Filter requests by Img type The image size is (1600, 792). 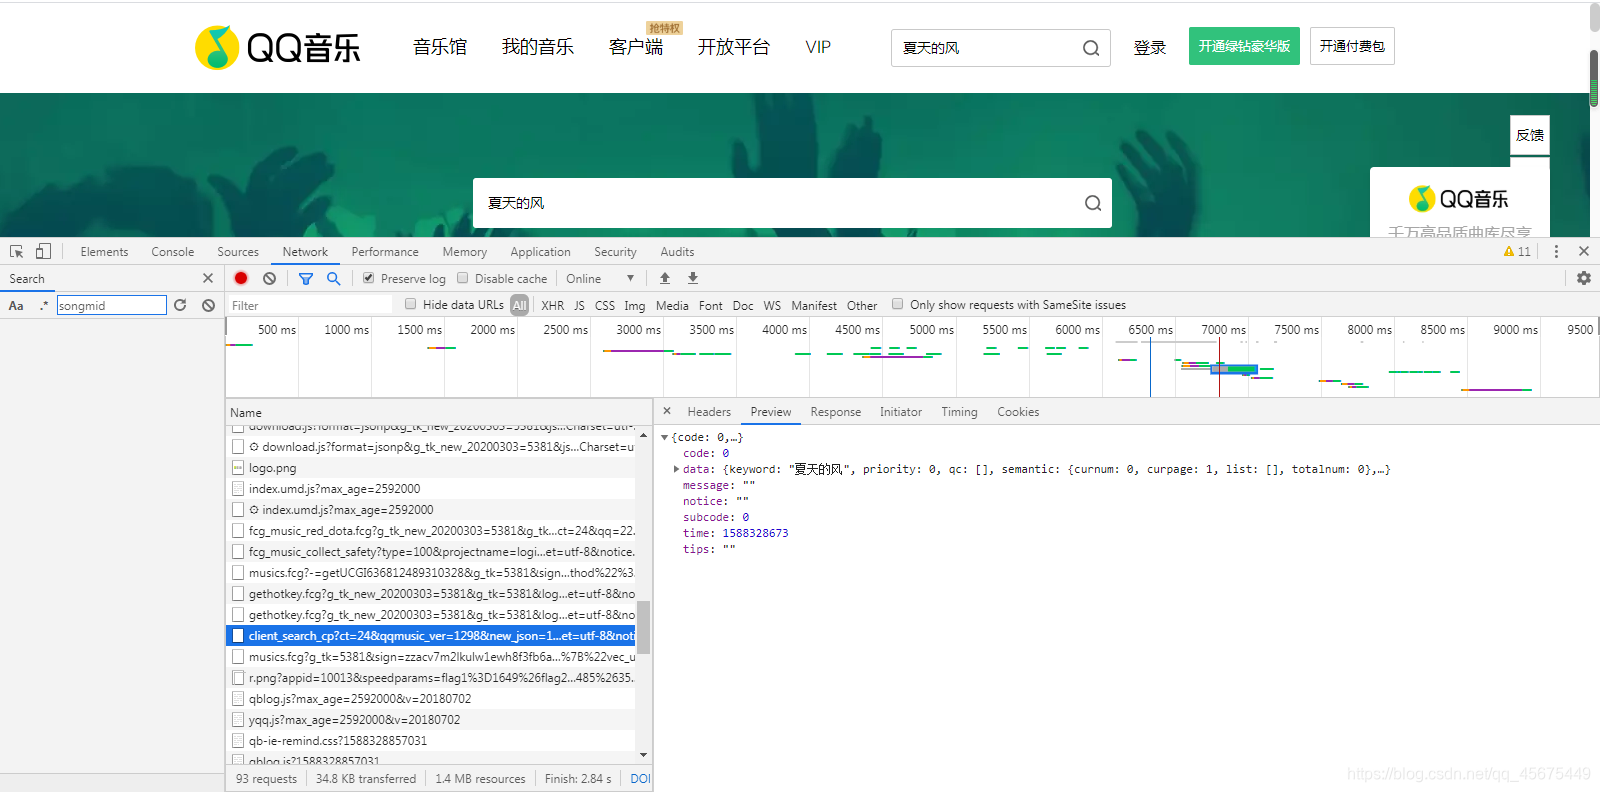(x=635, y=306)
